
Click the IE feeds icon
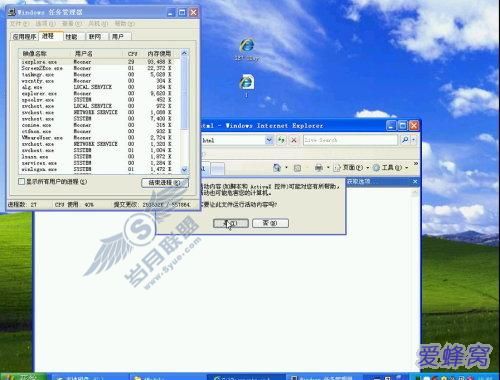(x=297, y=168)
